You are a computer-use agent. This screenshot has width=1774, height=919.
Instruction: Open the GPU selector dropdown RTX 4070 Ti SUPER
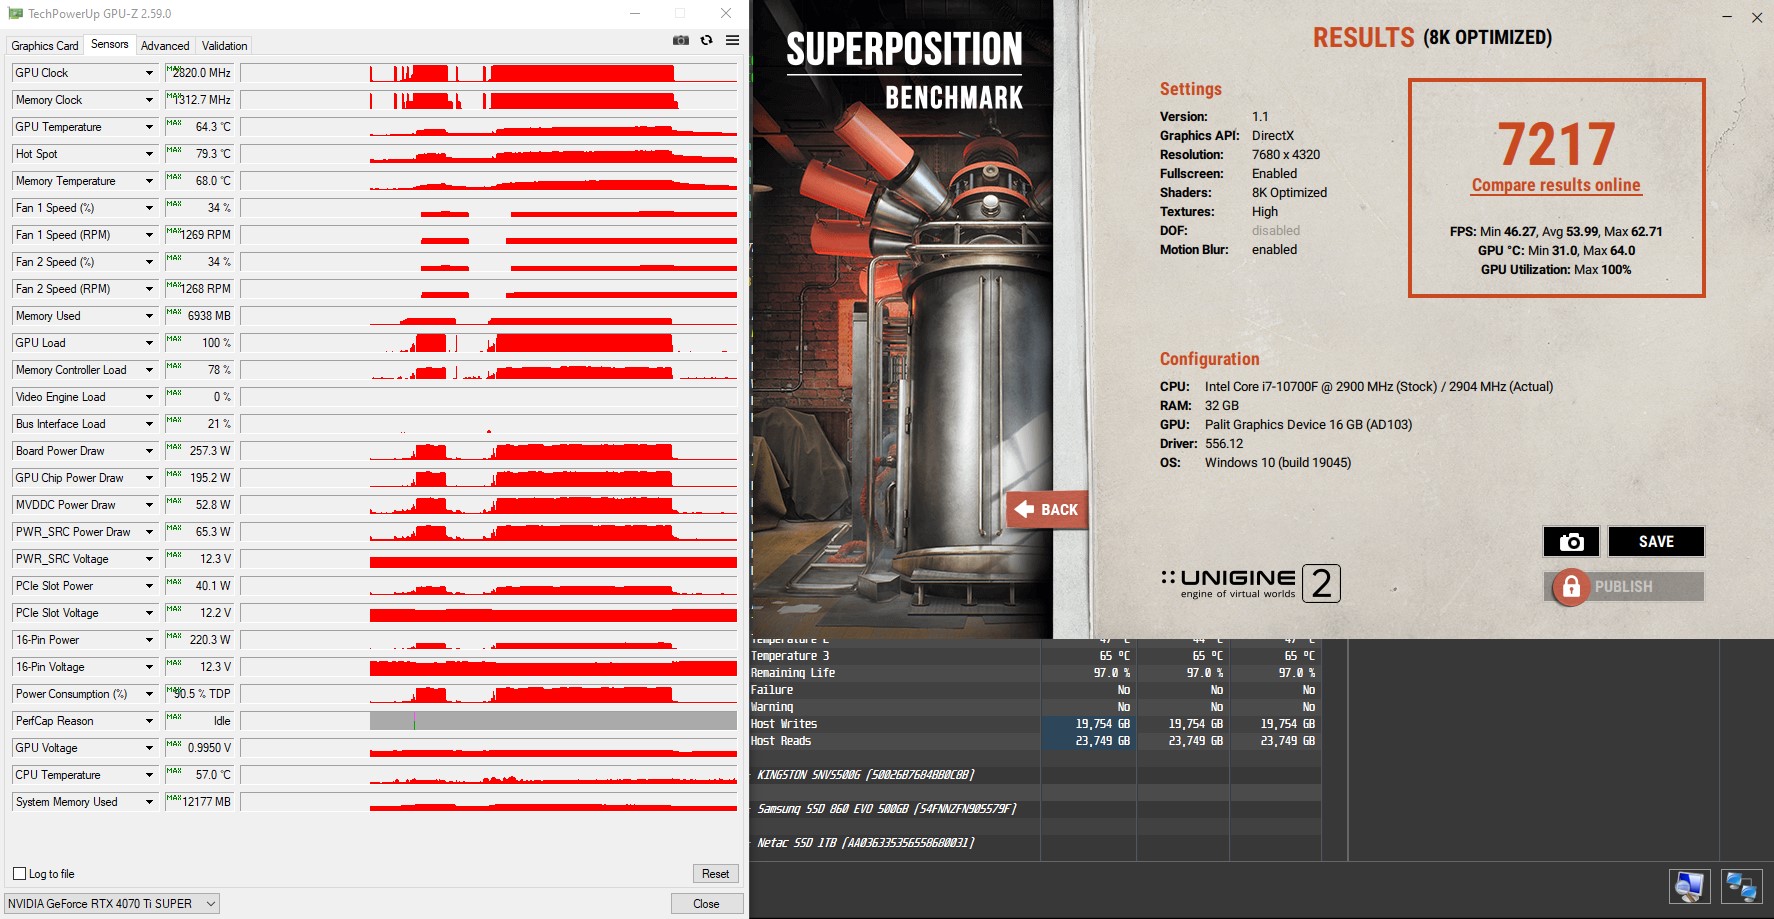(112, 904)
